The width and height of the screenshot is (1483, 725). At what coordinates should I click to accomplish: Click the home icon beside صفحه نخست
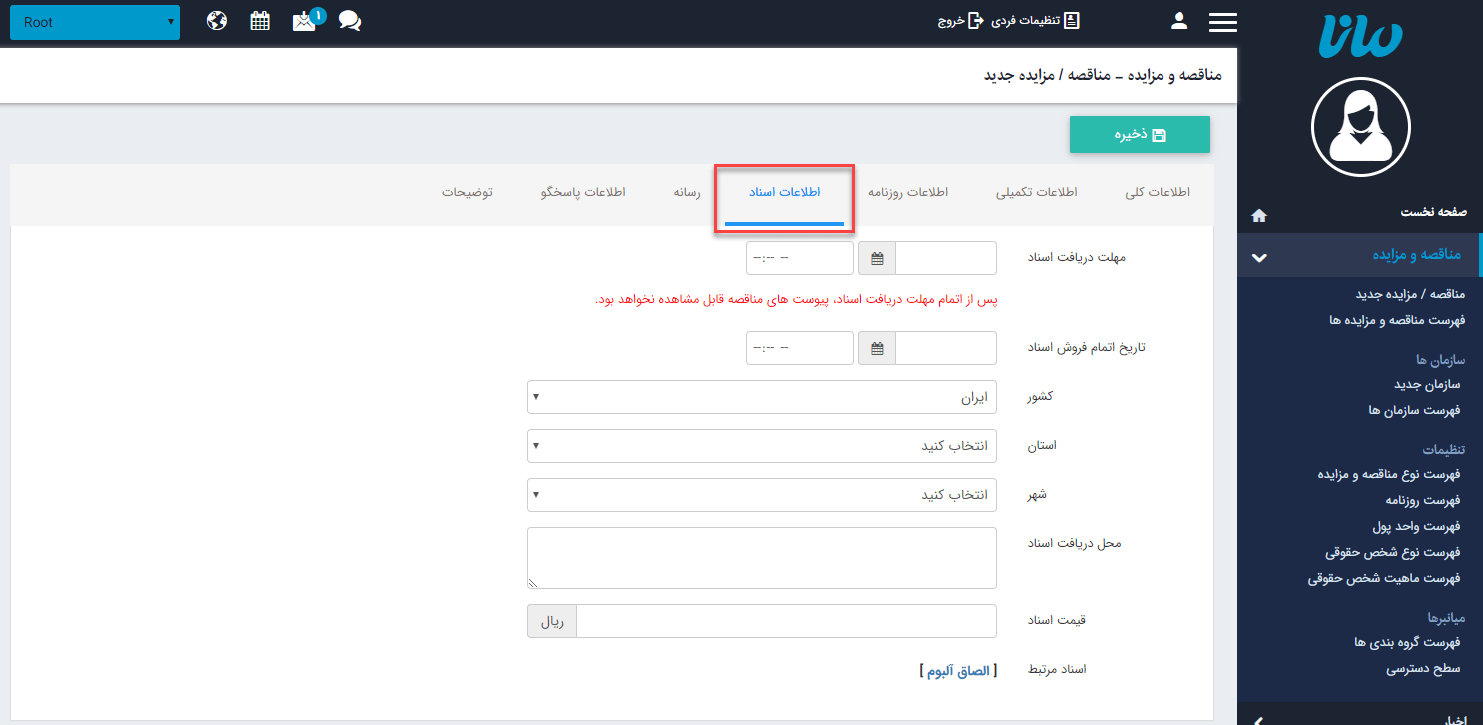click(1258, 214)
